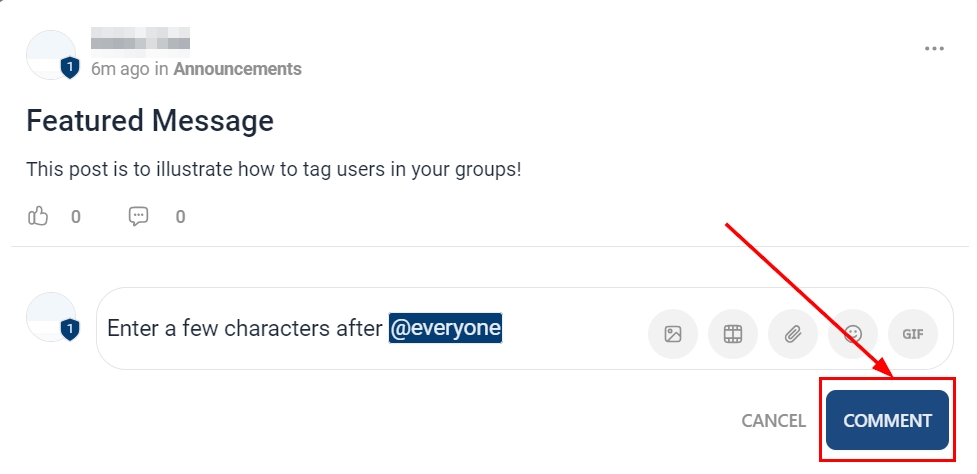
Task: Click the commenter avatar beside the input
Action: point(50,317)
